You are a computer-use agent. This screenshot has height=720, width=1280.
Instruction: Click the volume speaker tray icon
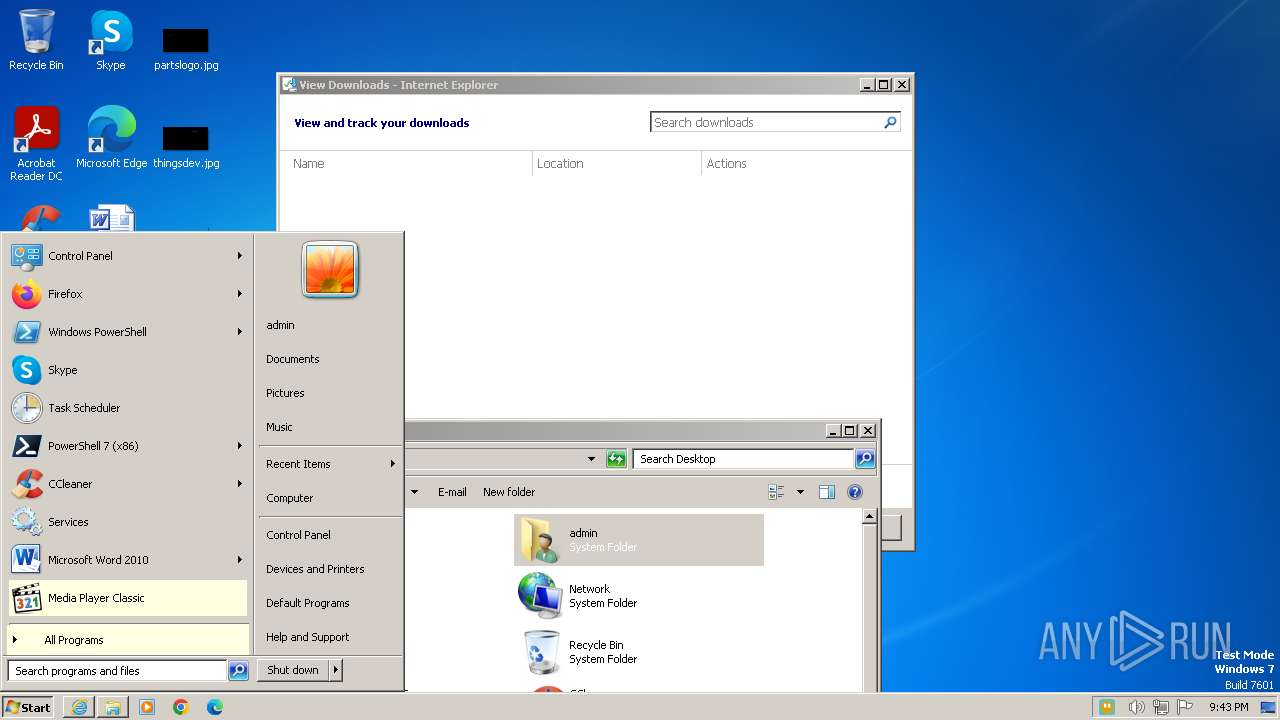(x=1136, y=707)
